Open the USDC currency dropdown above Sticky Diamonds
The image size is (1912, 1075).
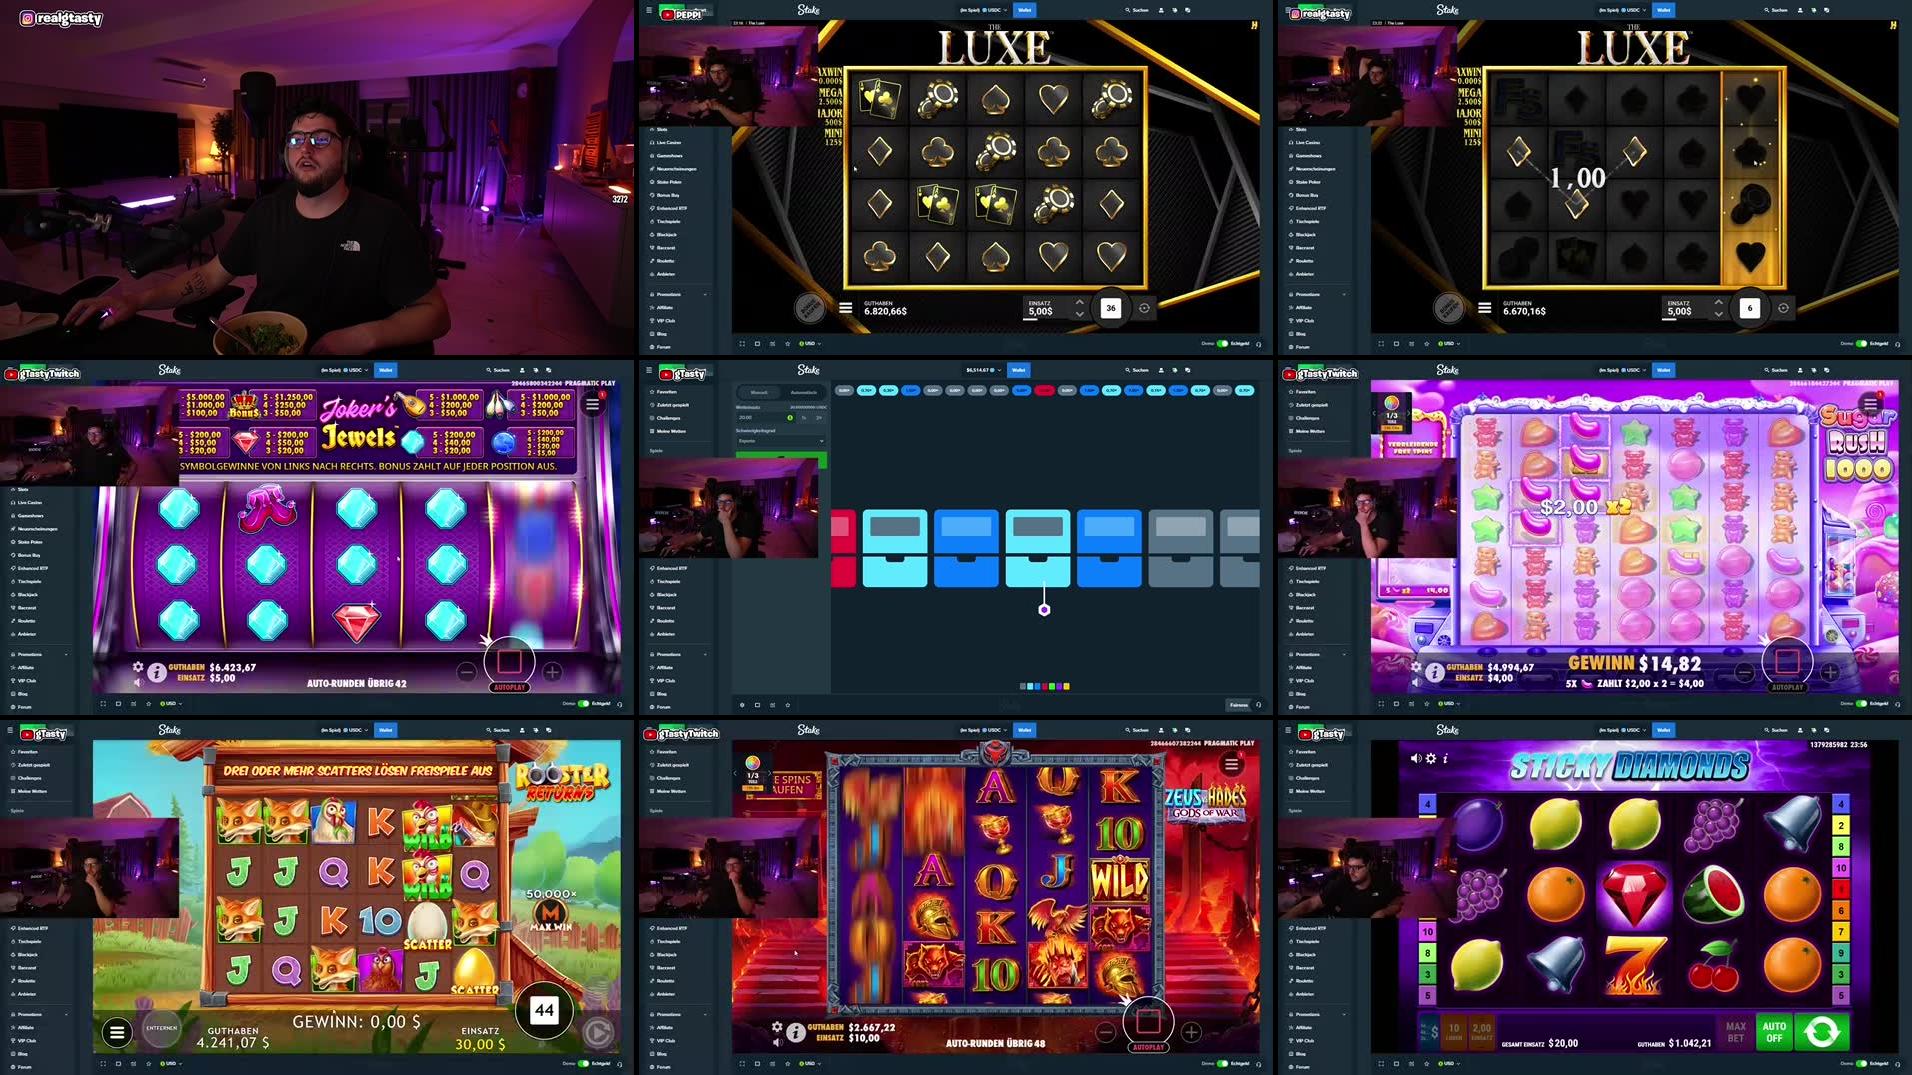1621,730
